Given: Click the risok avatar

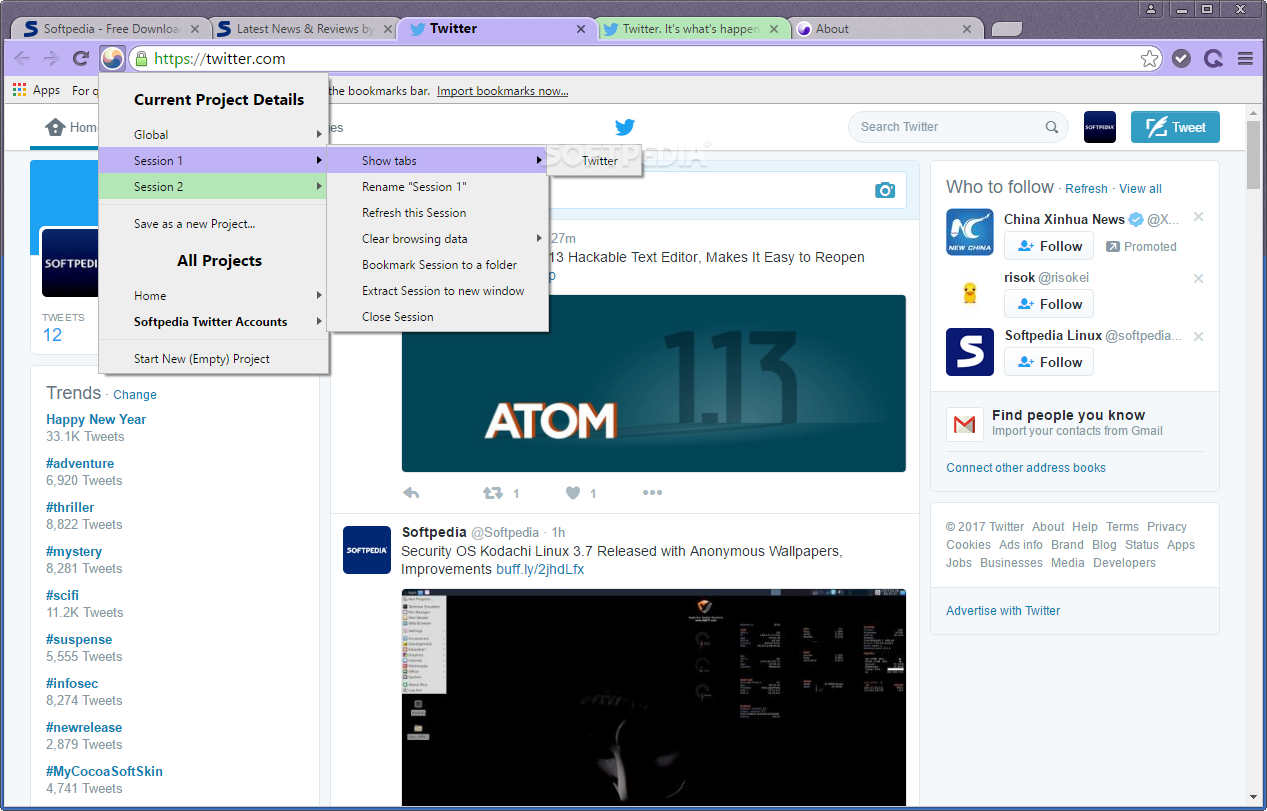Looking at the screenshot, I should (970, 292).
